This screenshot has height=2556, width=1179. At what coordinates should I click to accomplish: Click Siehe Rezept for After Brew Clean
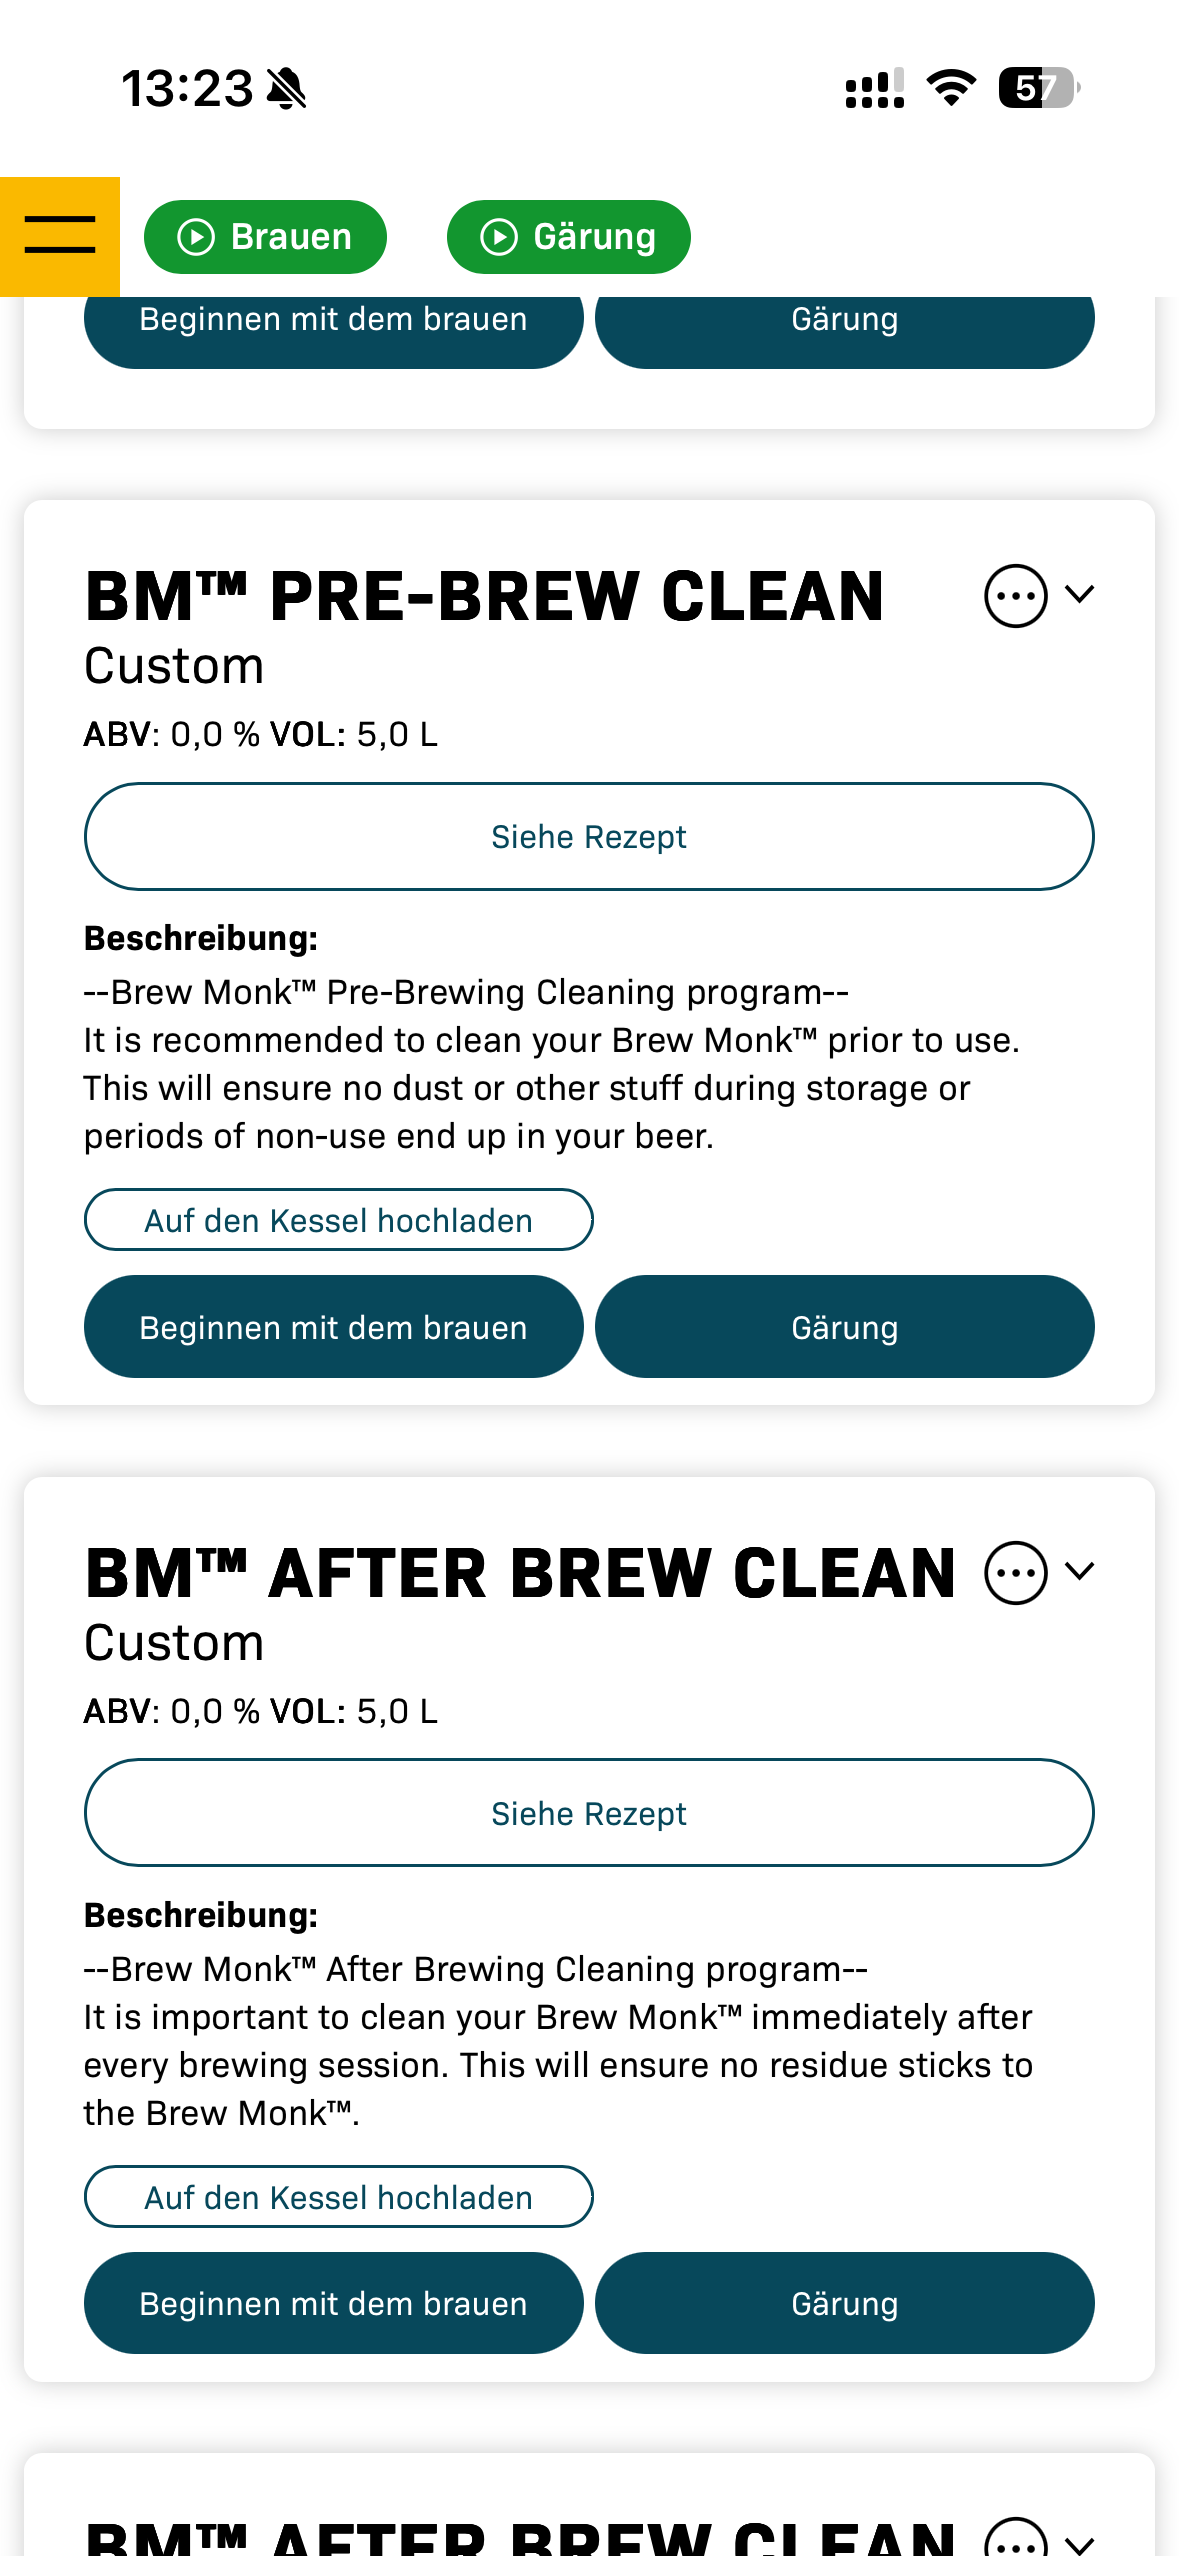pyautogui.click(x=589, y=1813)
